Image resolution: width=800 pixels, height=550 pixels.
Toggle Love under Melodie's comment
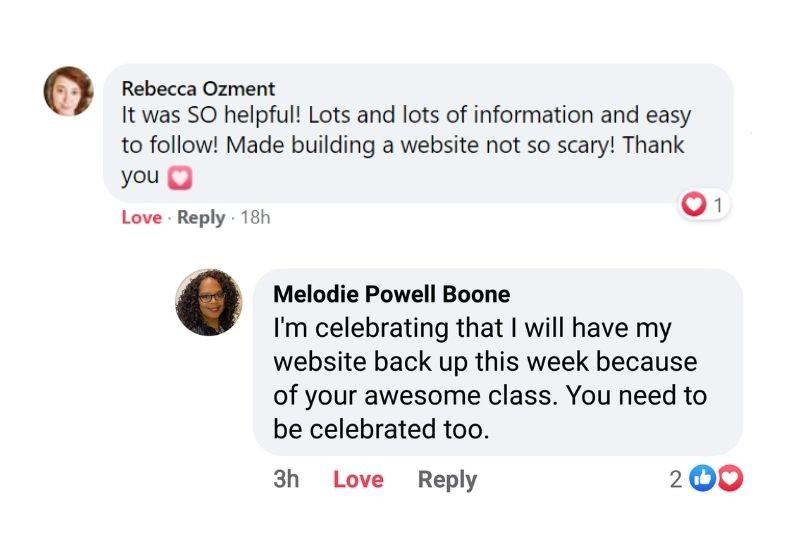click(x=358, y=480)
